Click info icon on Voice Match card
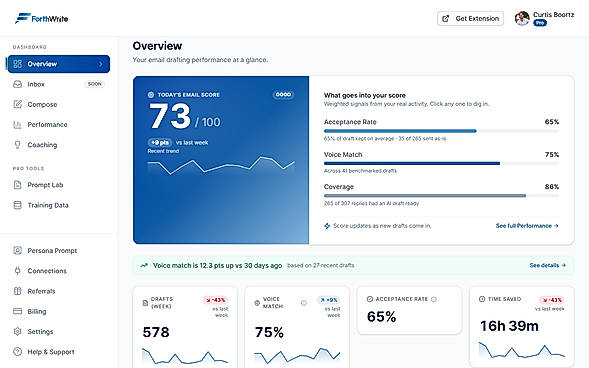 (x=304, y=303)
